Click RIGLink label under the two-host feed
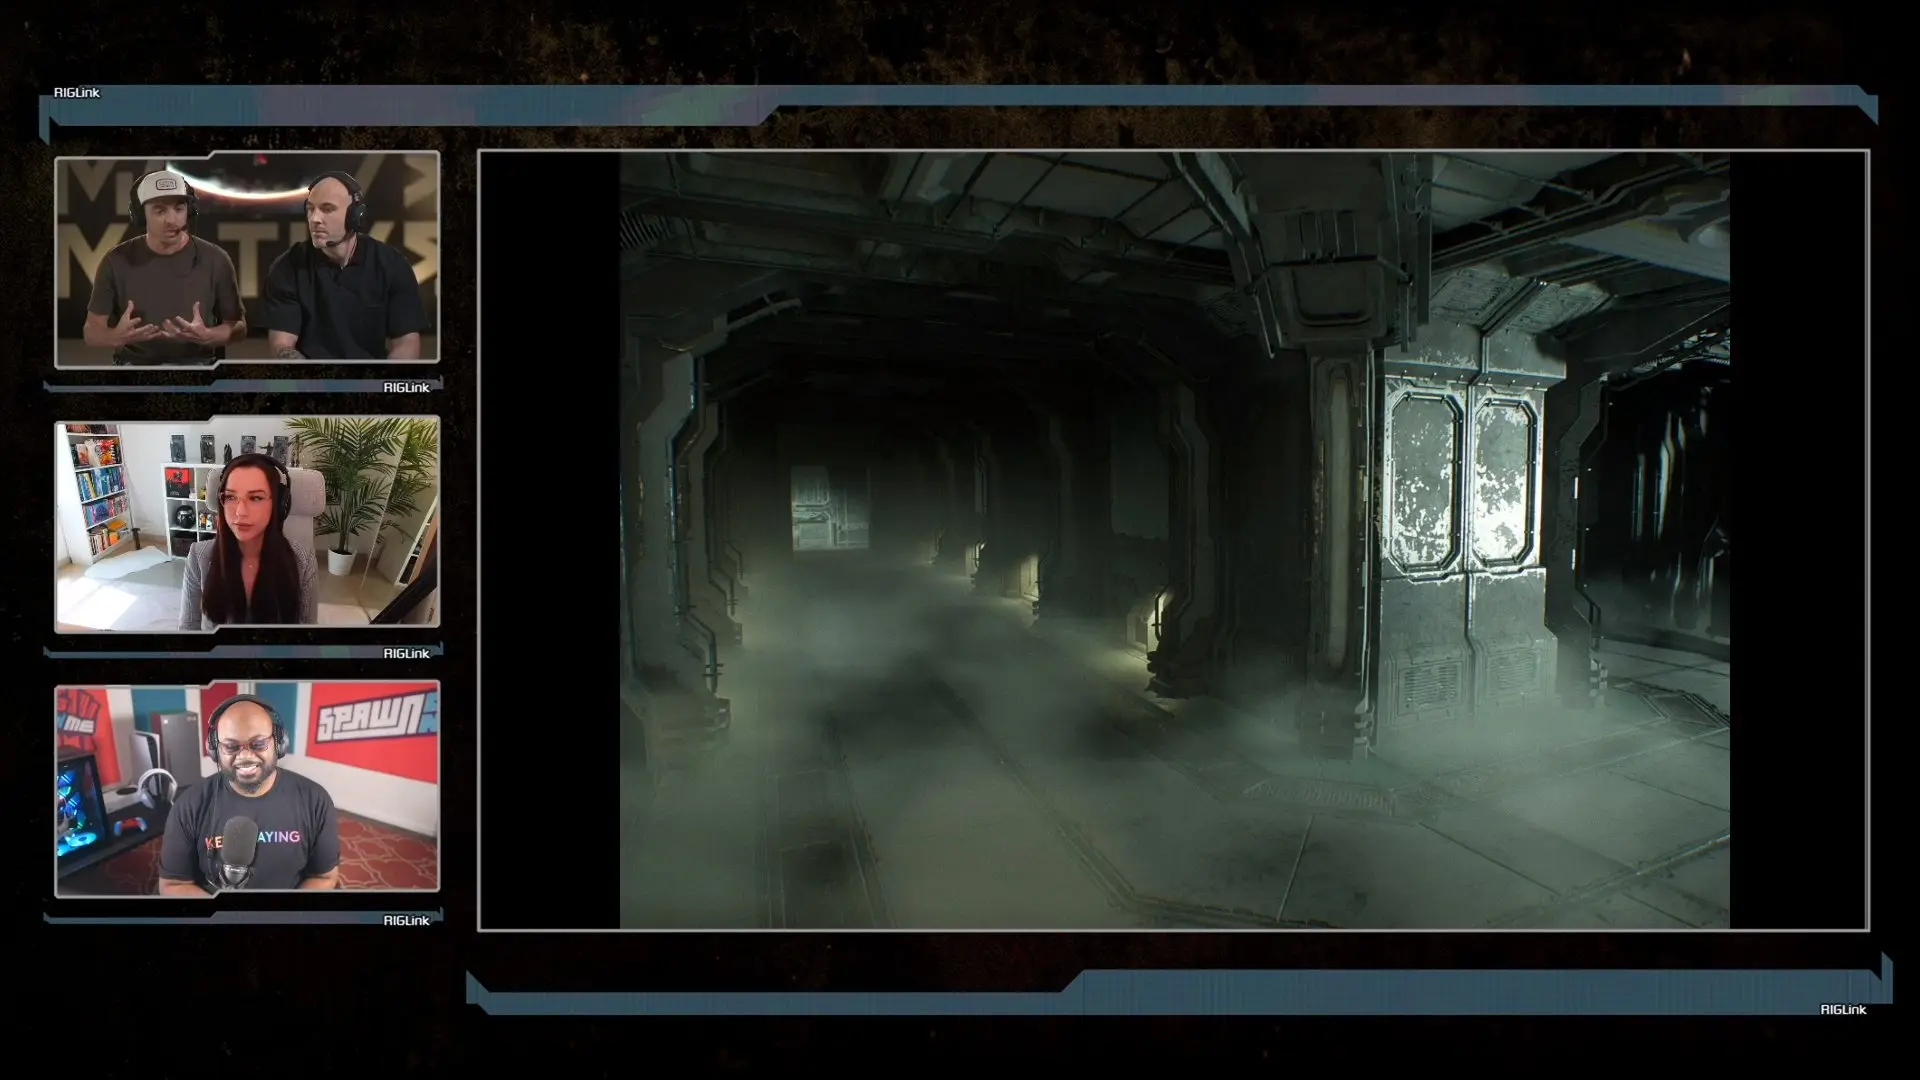The height and width of the screenshot is (1080, 1920). tap(406, 388)
